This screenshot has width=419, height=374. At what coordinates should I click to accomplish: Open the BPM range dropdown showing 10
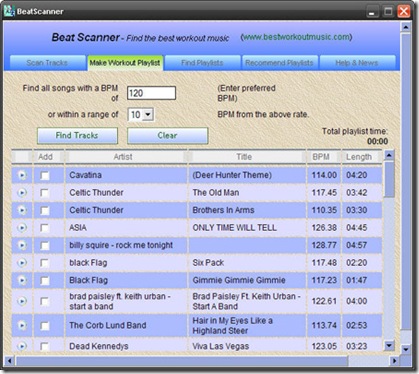click(x=141, y=115)
